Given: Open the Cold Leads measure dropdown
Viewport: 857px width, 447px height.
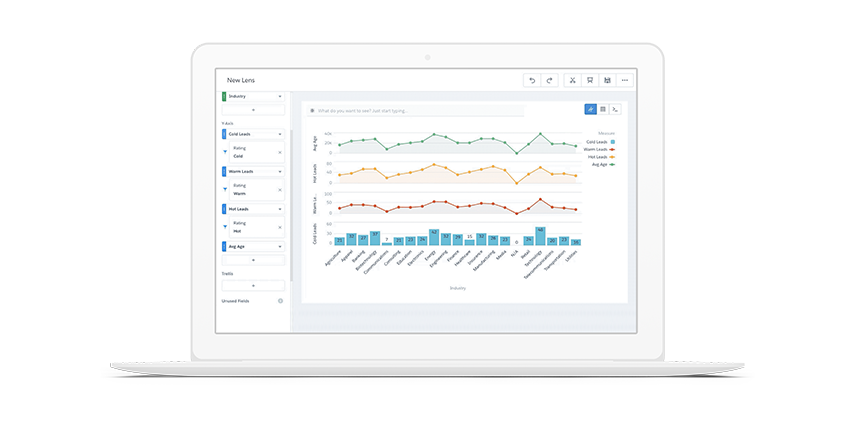Looking at the screenshot, I should (x=280, y=134).
